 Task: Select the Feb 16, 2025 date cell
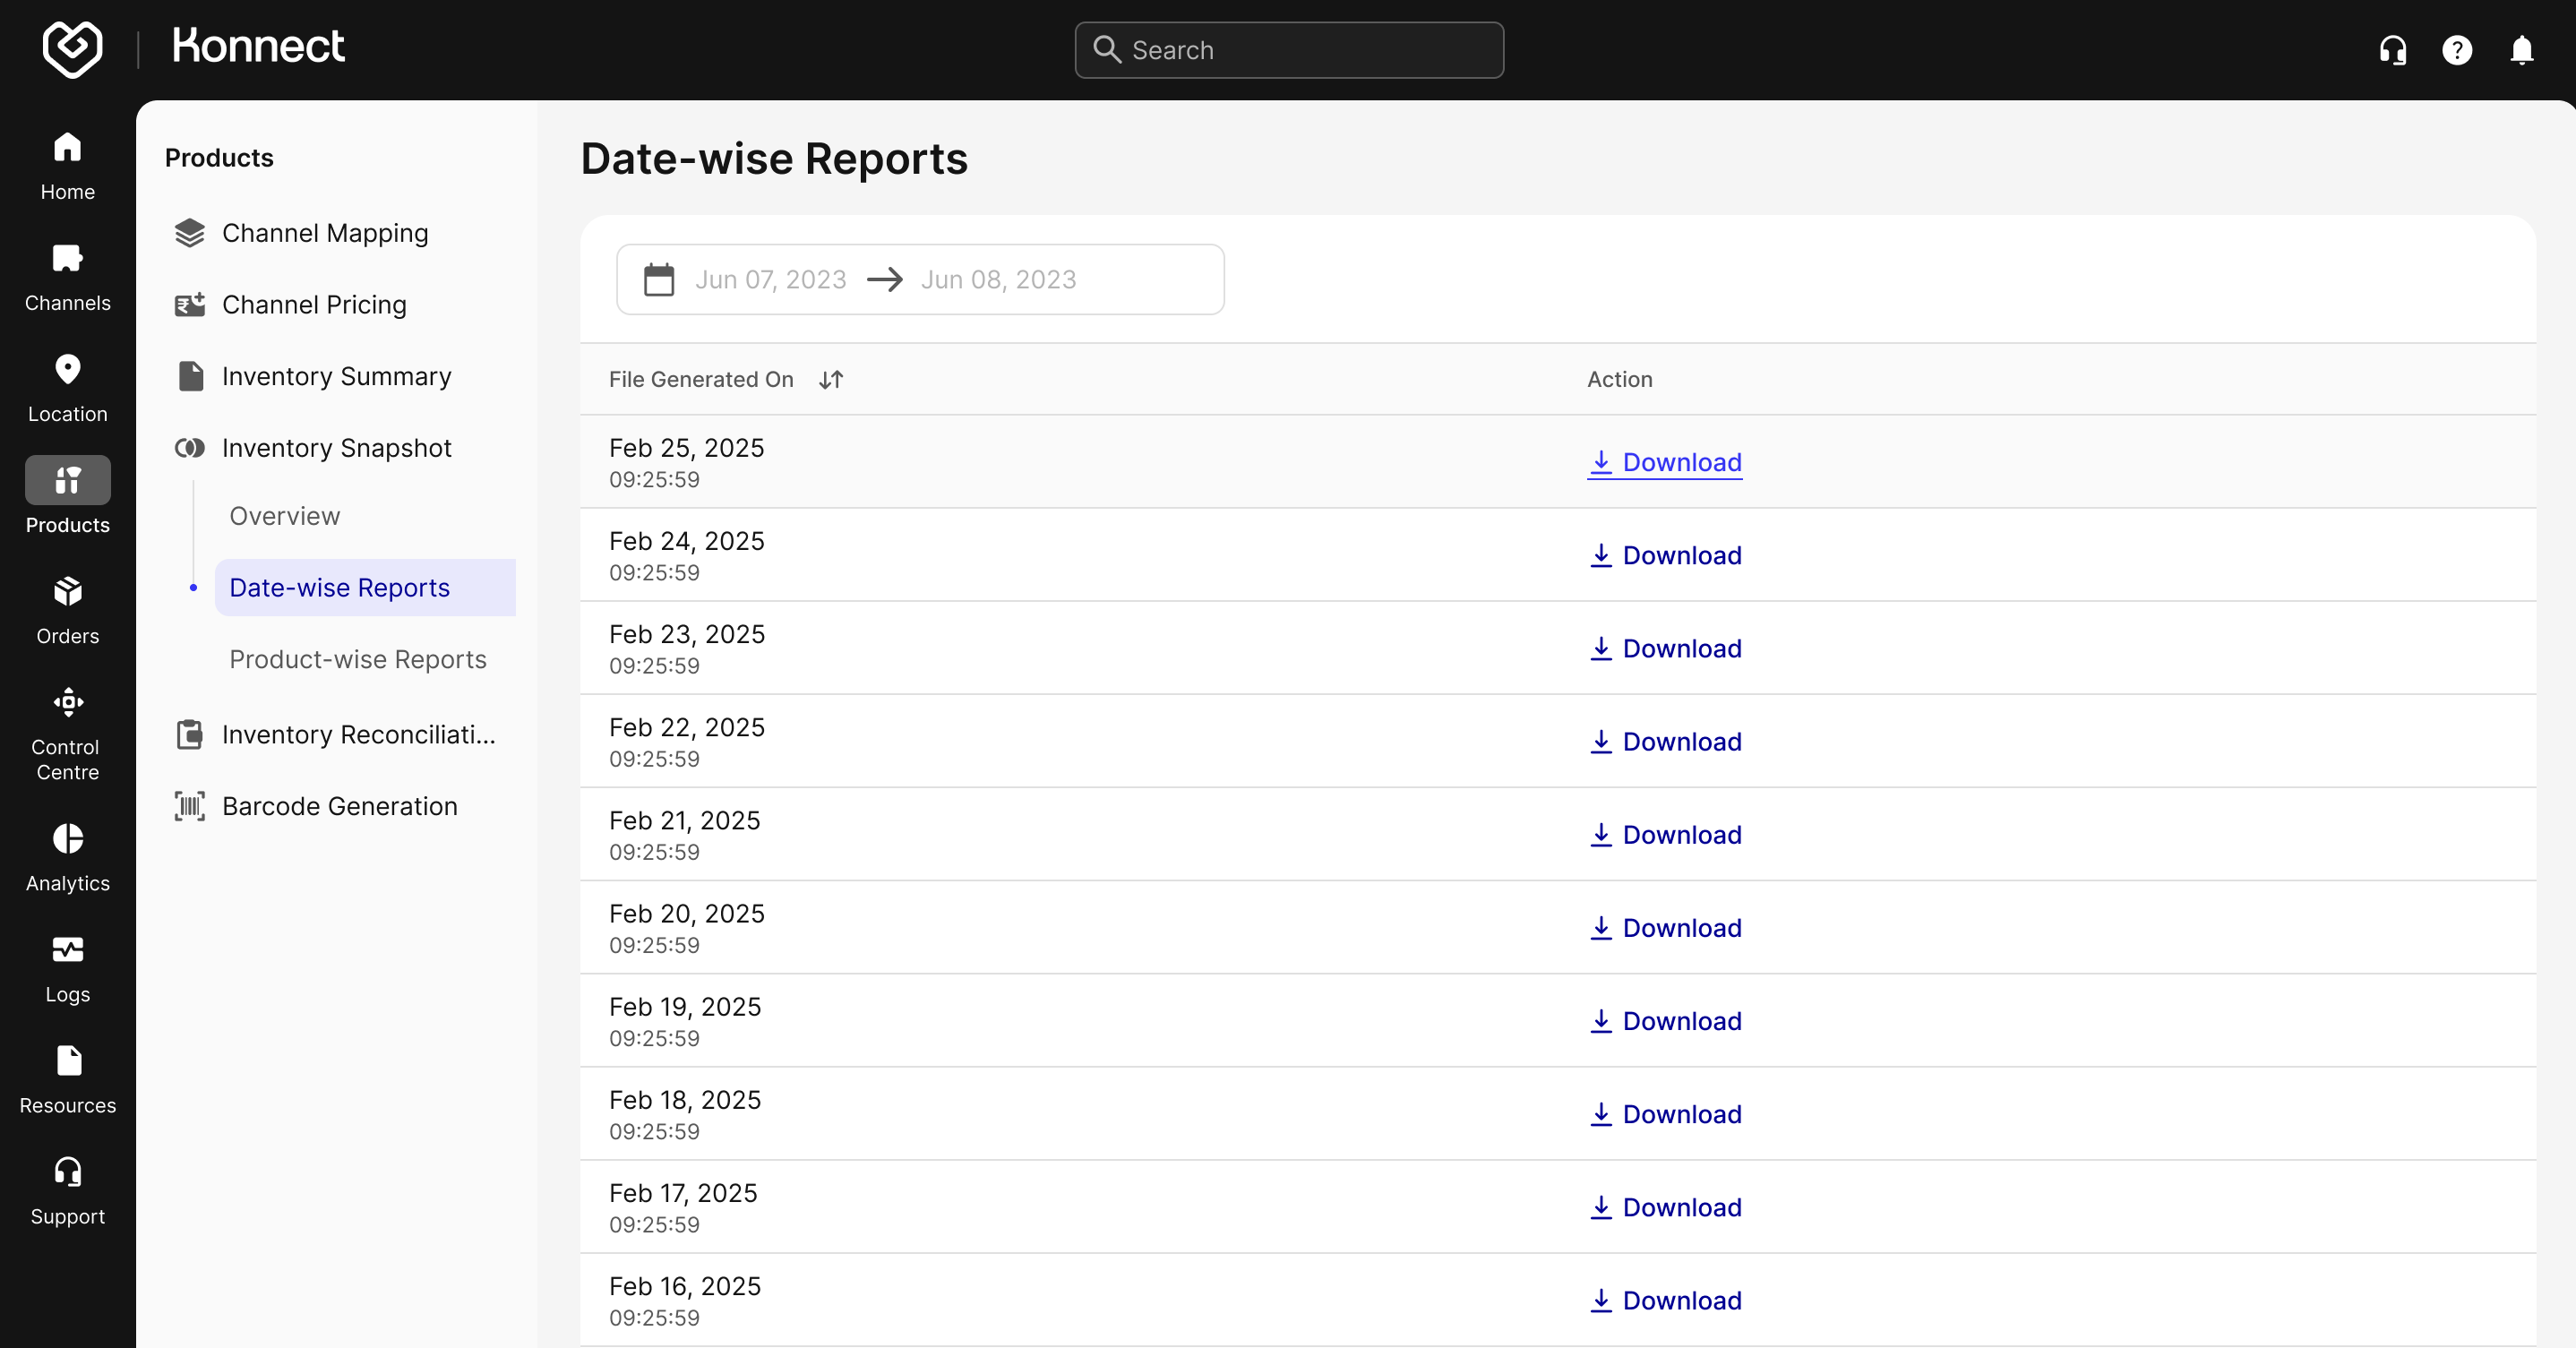click(x=685, y=1300)
